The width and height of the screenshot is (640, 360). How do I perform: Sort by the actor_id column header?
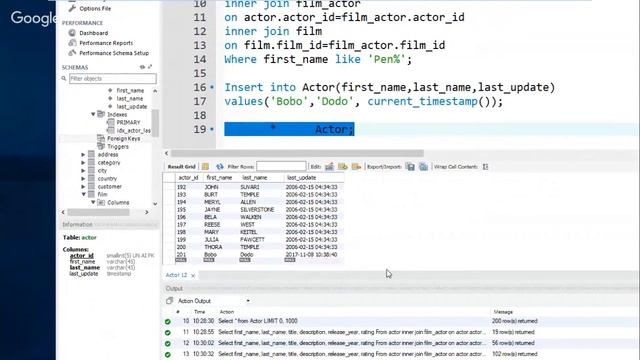click(189, 178)
